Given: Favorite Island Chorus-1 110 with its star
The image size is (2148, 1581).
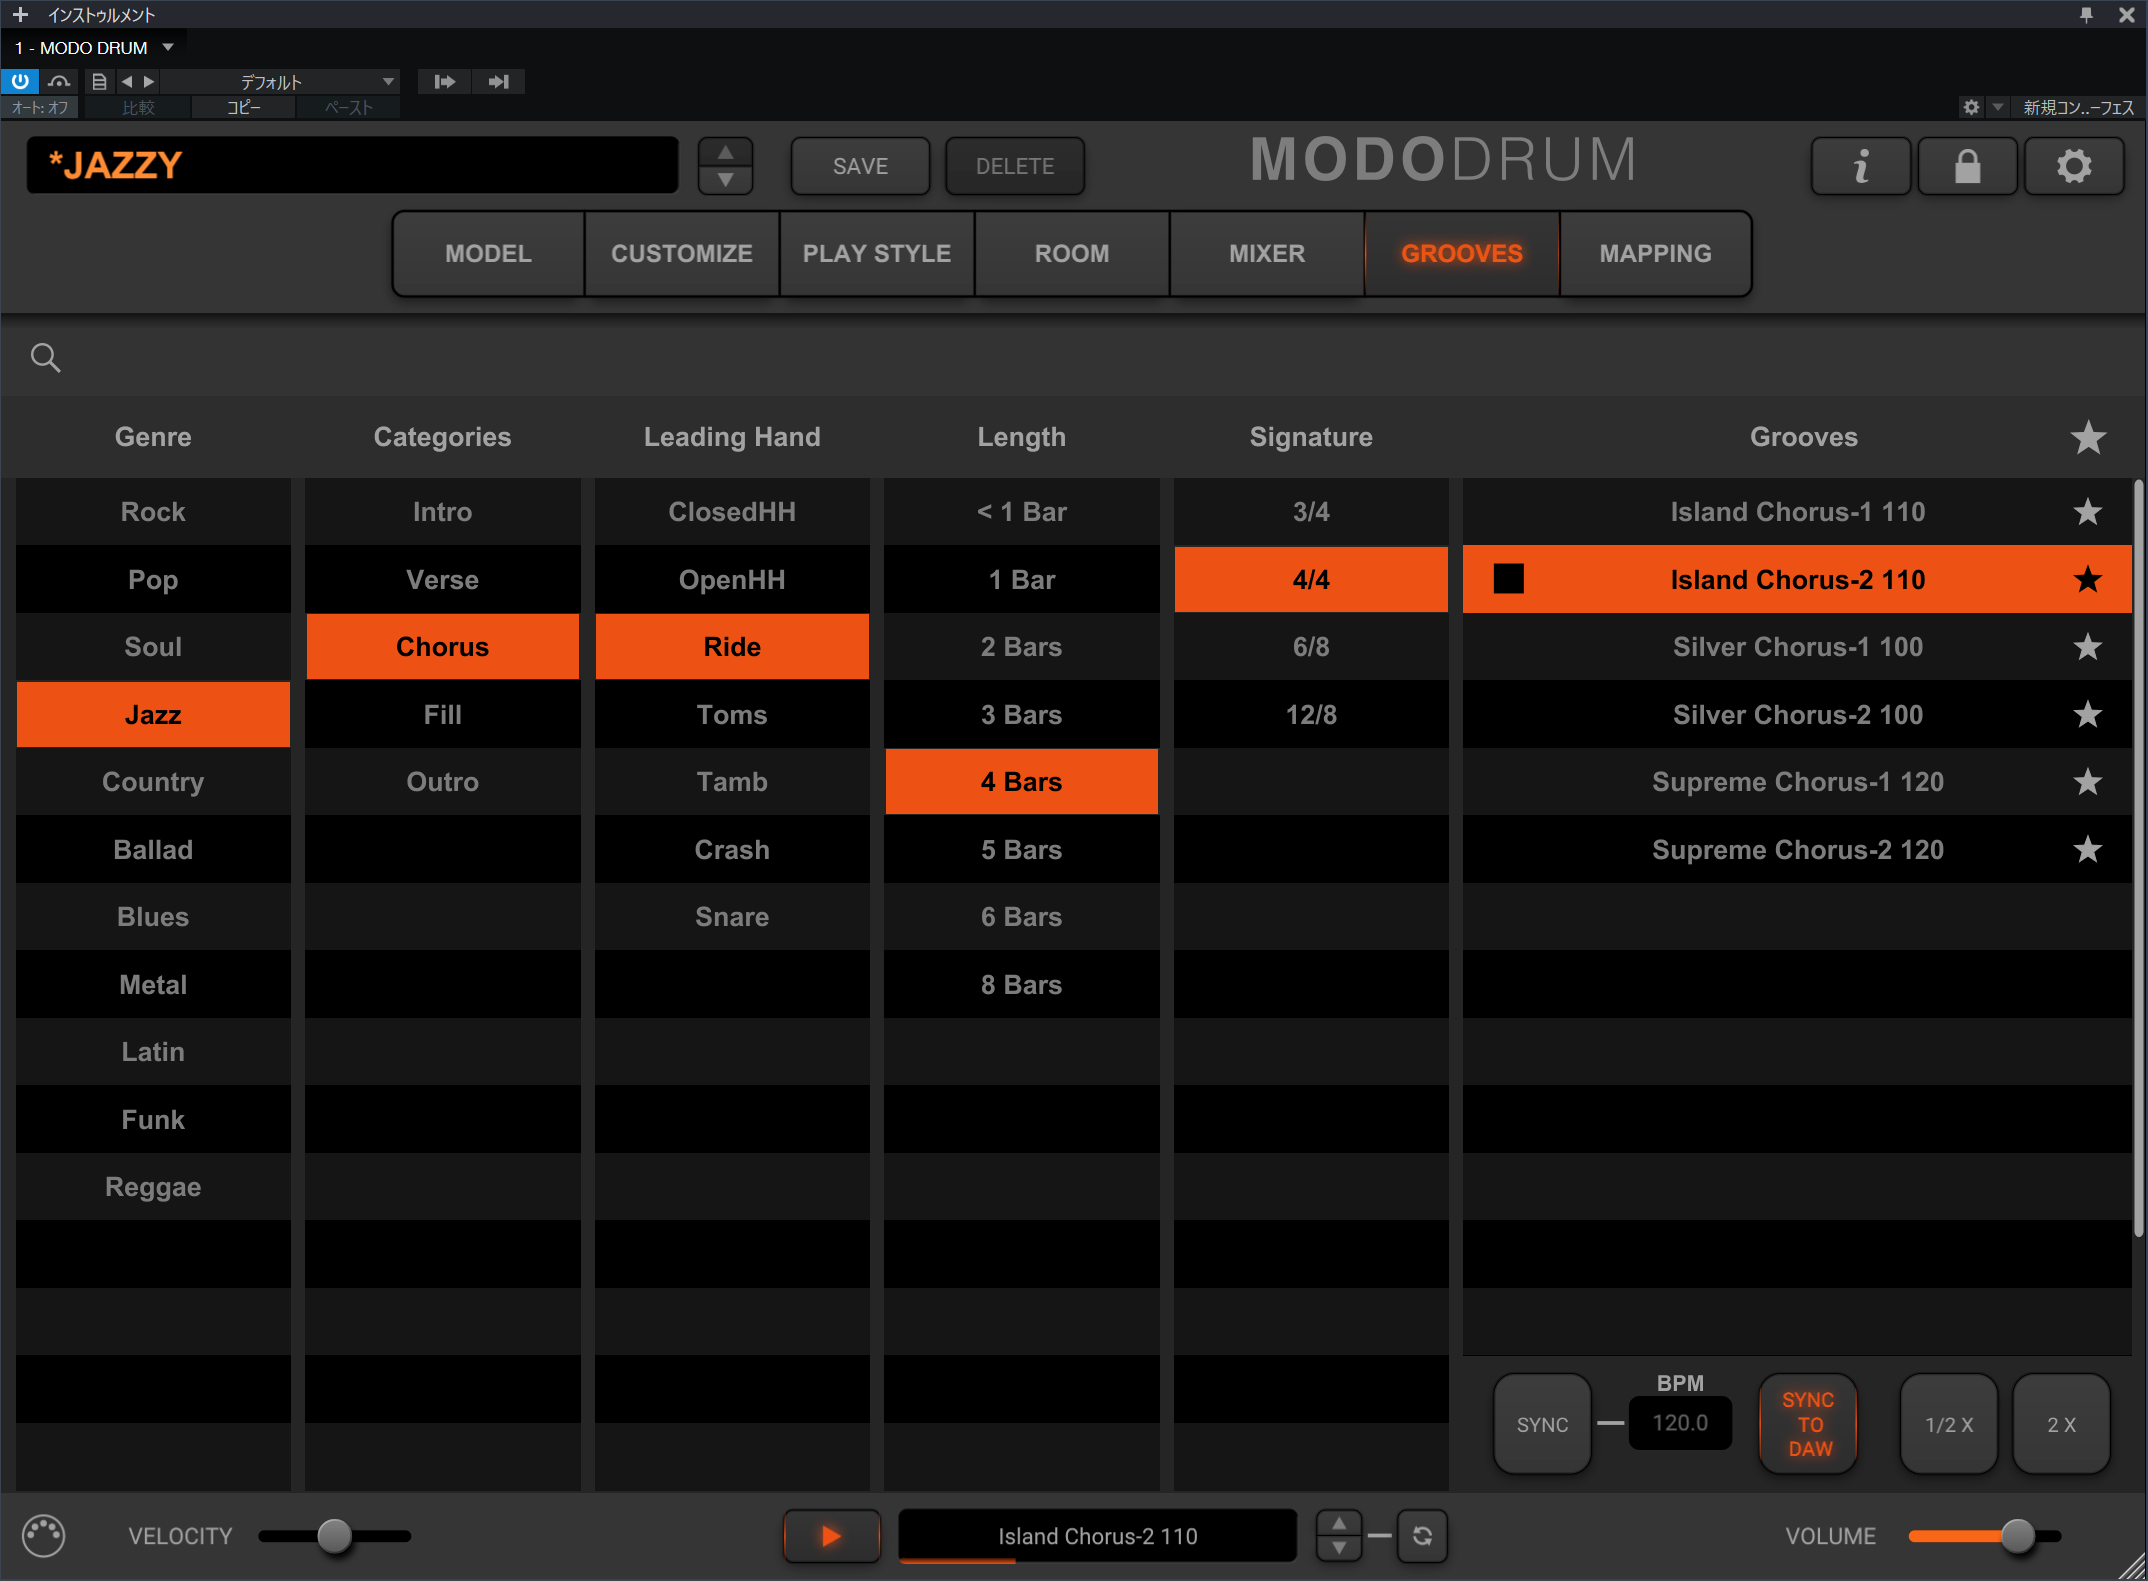Looking at the screenshot, I should pyautogui.click(x=2087, y=512).
